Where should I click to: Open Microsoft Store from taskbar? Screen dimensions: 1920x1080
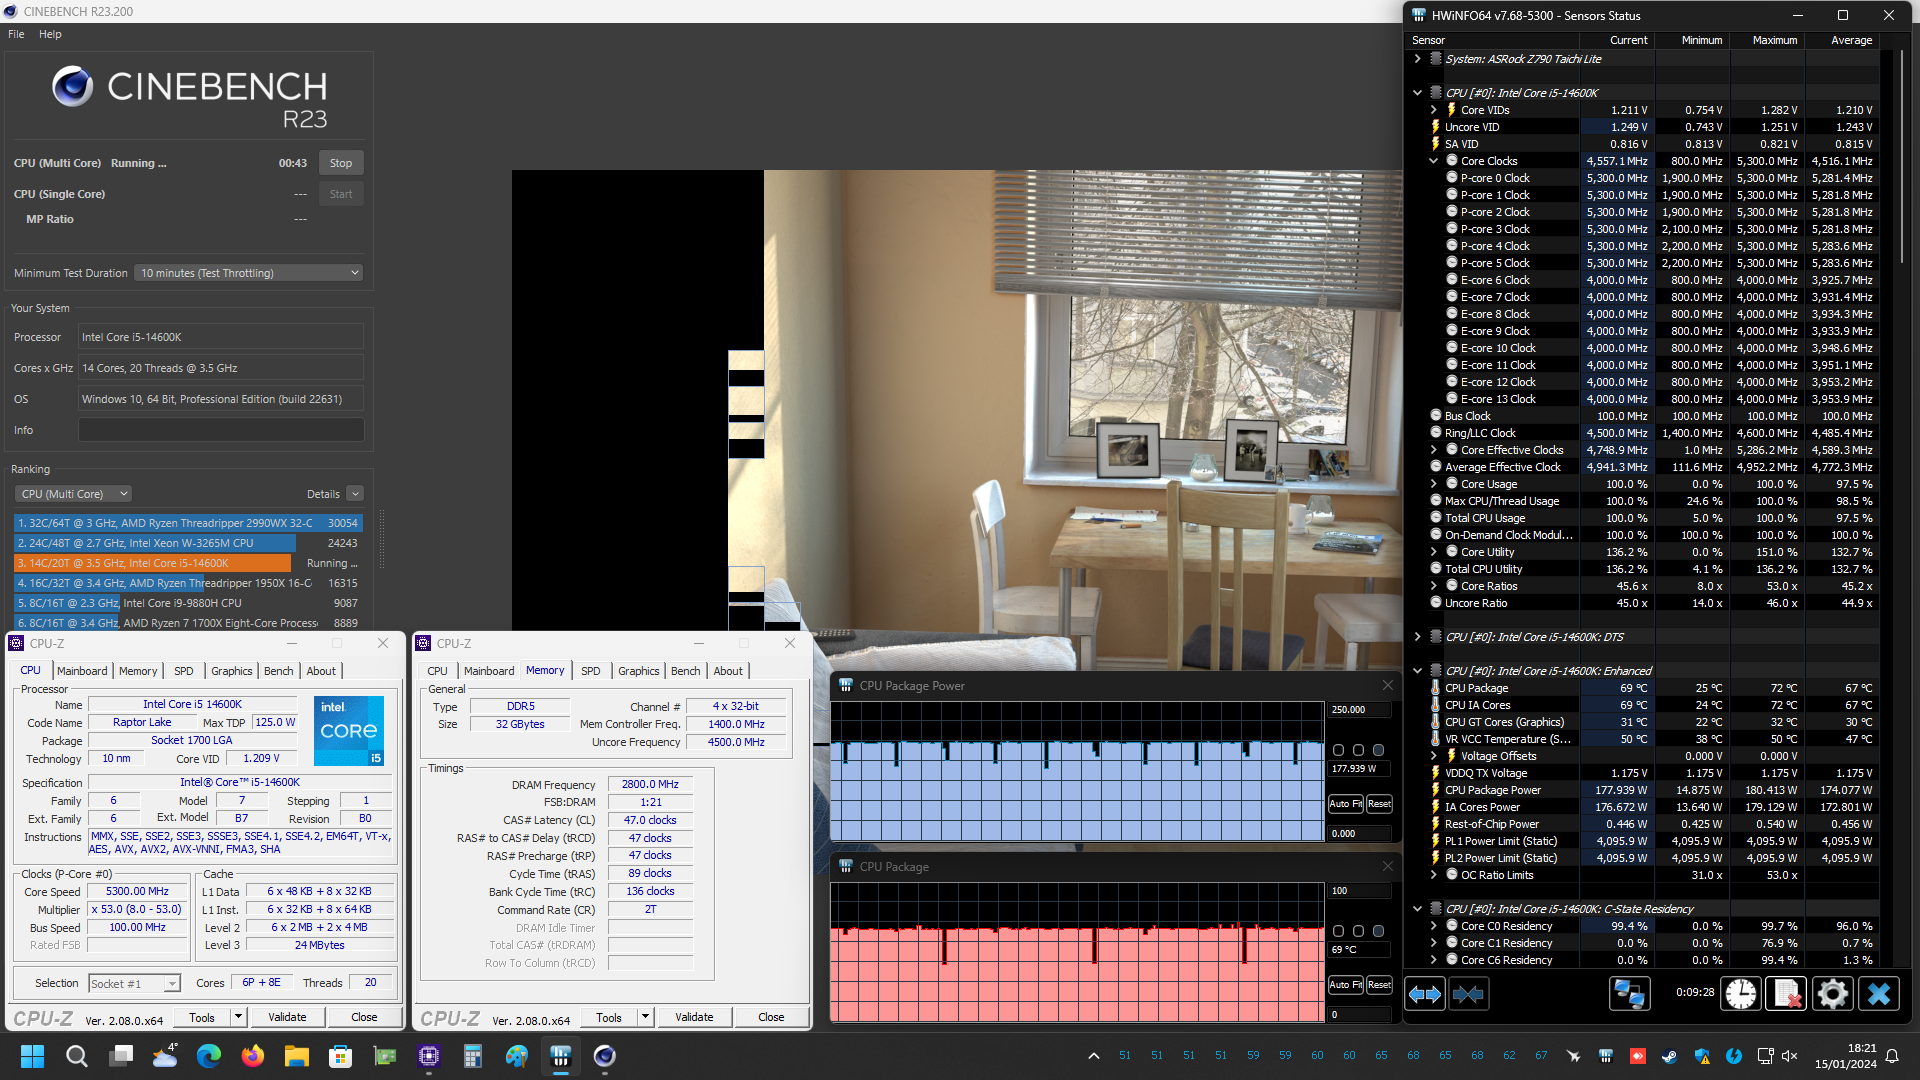(340, 1056)
